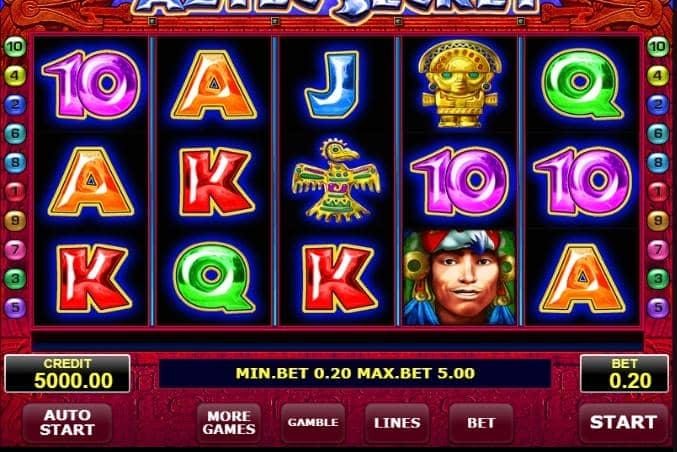
Task: Click the Bet 0.20 amount display
Action: (624, 374)
